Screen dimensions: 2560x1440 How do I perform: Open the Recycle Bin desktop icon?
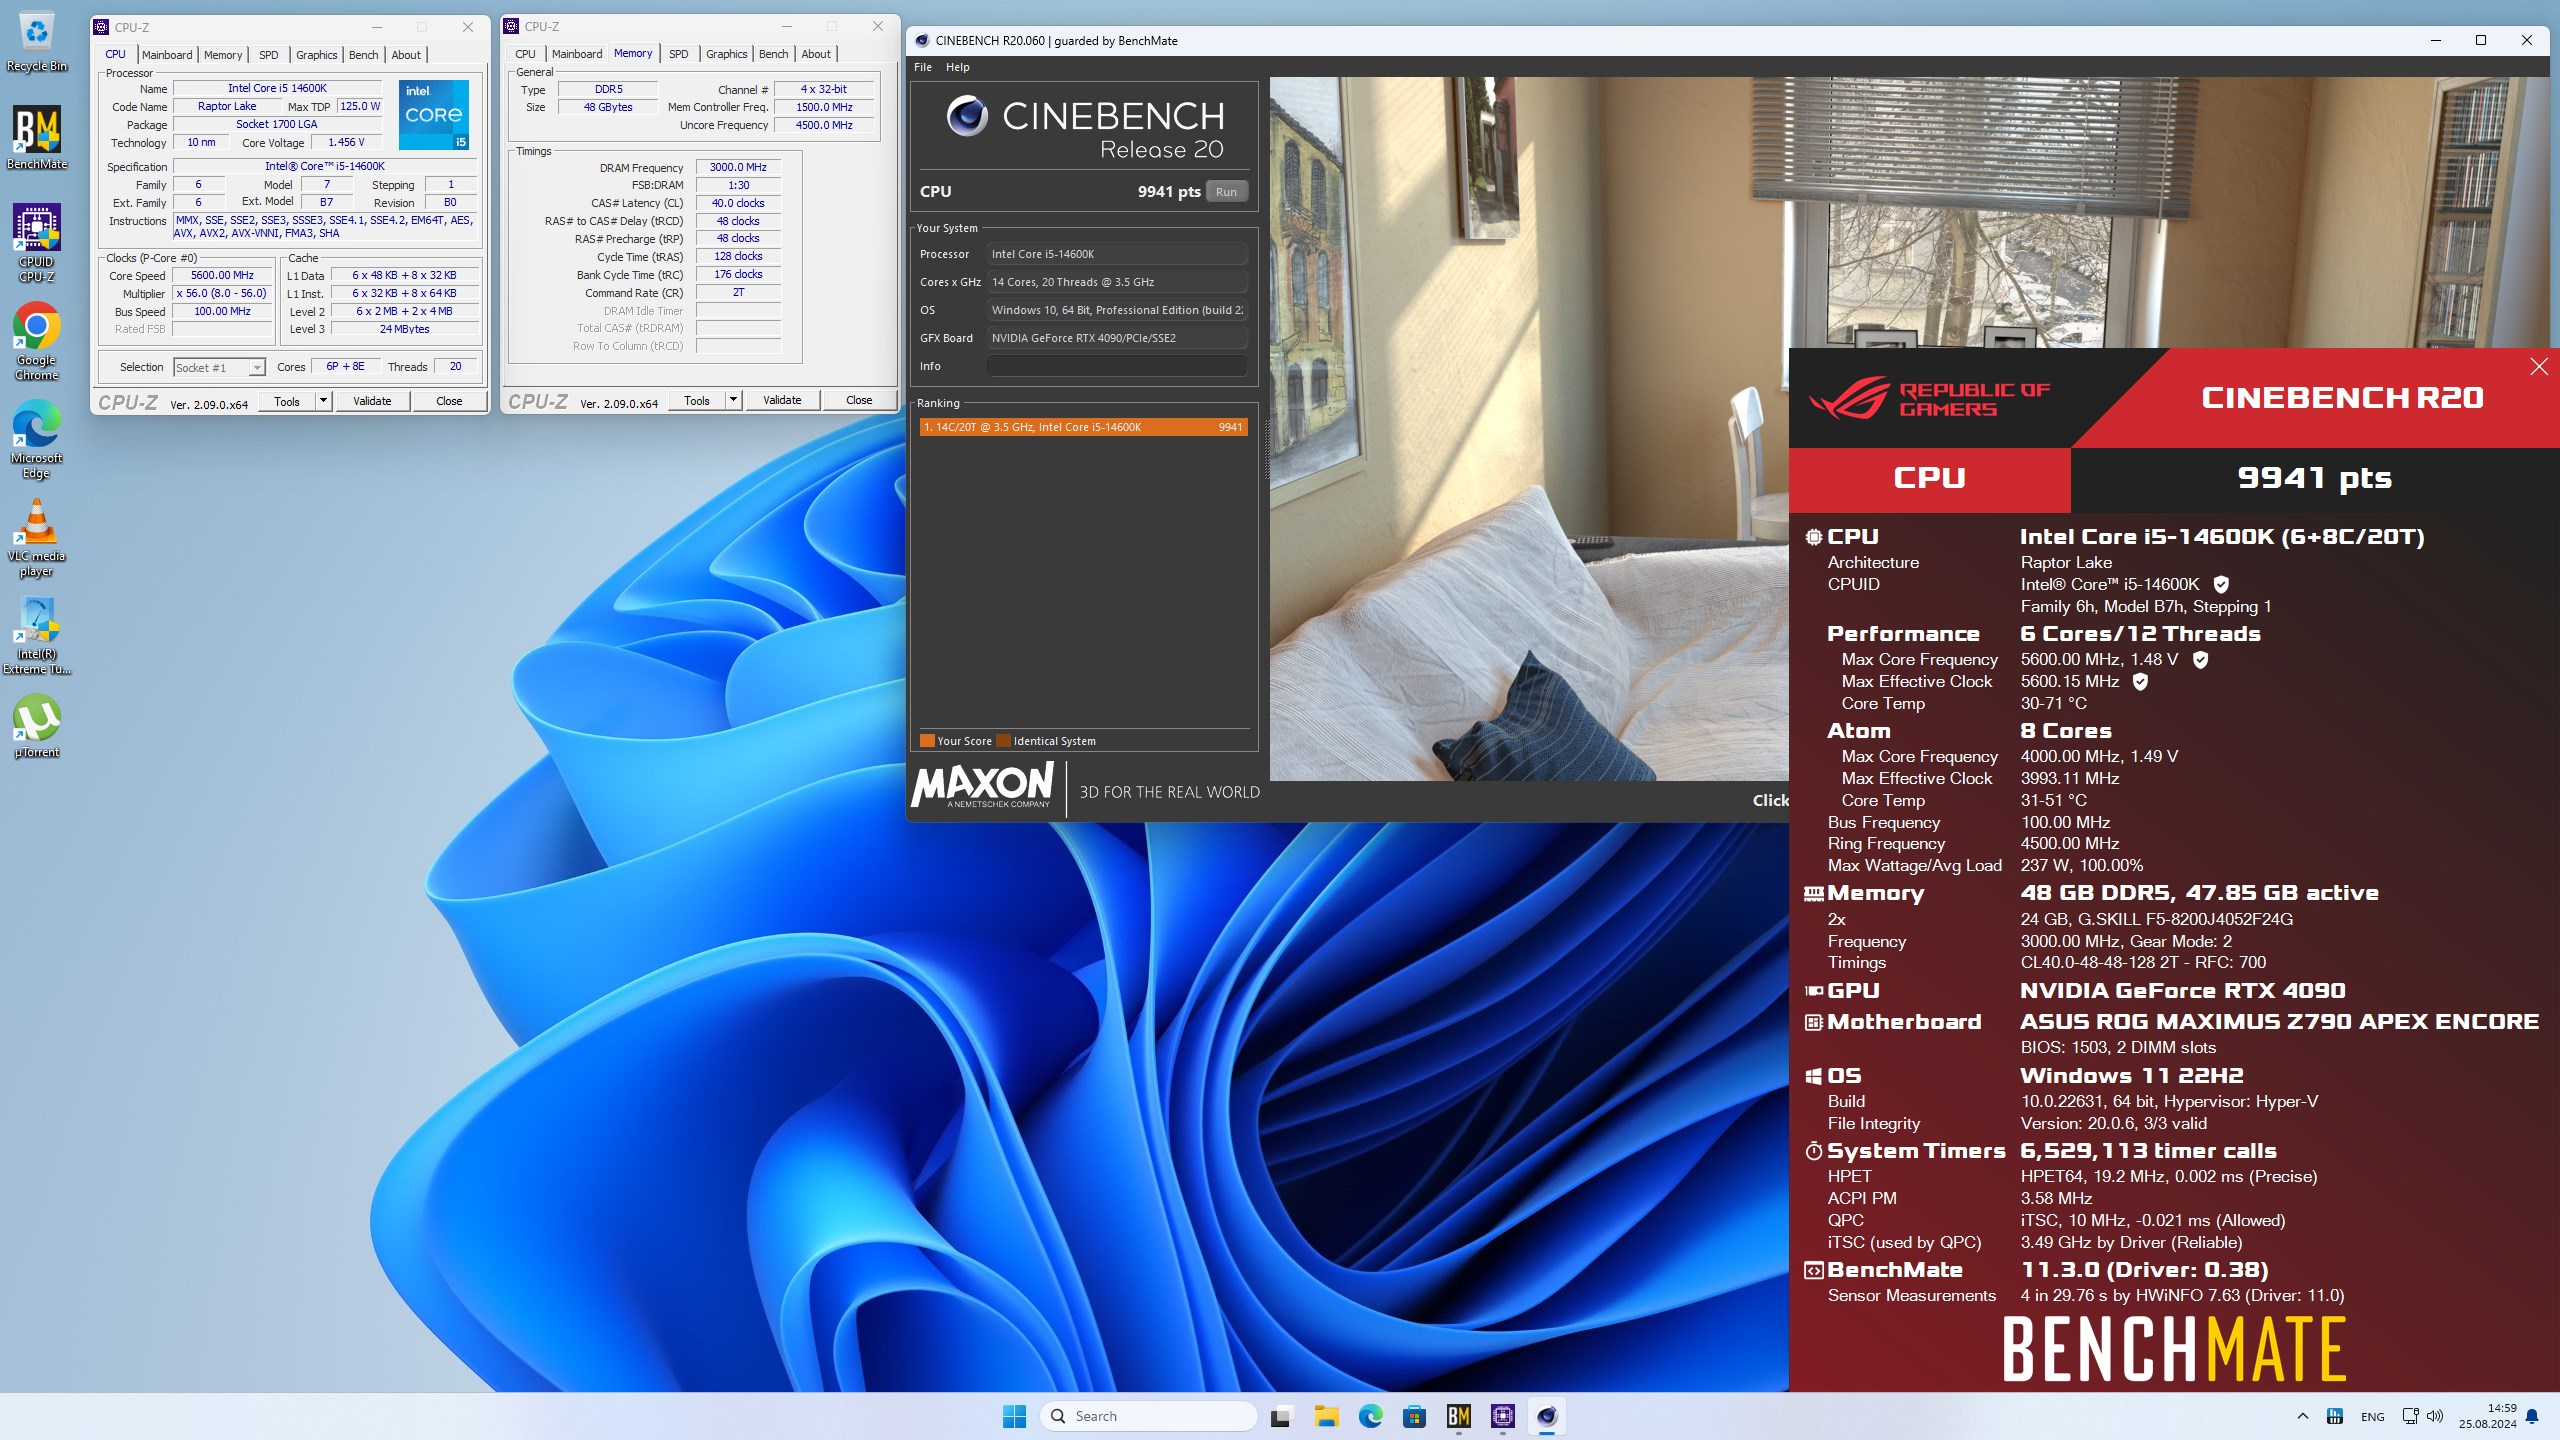[37, 42]
